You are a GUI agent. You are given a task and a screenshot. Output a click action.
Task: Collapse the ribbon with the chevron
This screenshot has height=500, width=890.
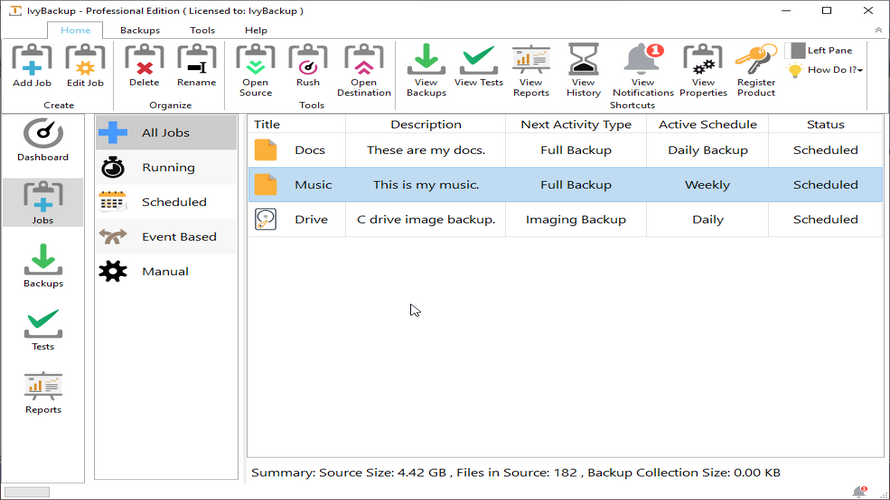[x=878, y=30]
